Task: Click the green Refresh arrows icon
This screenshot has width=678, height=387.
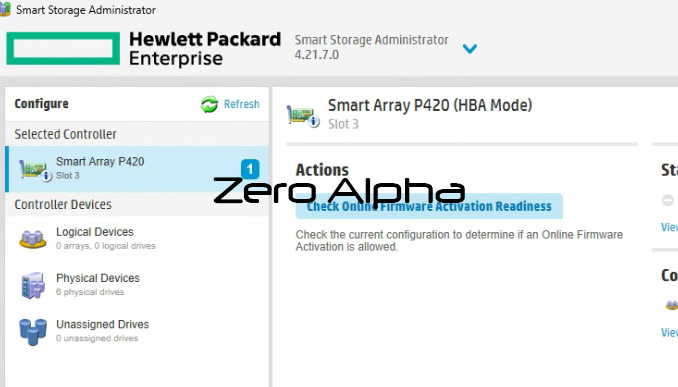Action: [210, 104]
